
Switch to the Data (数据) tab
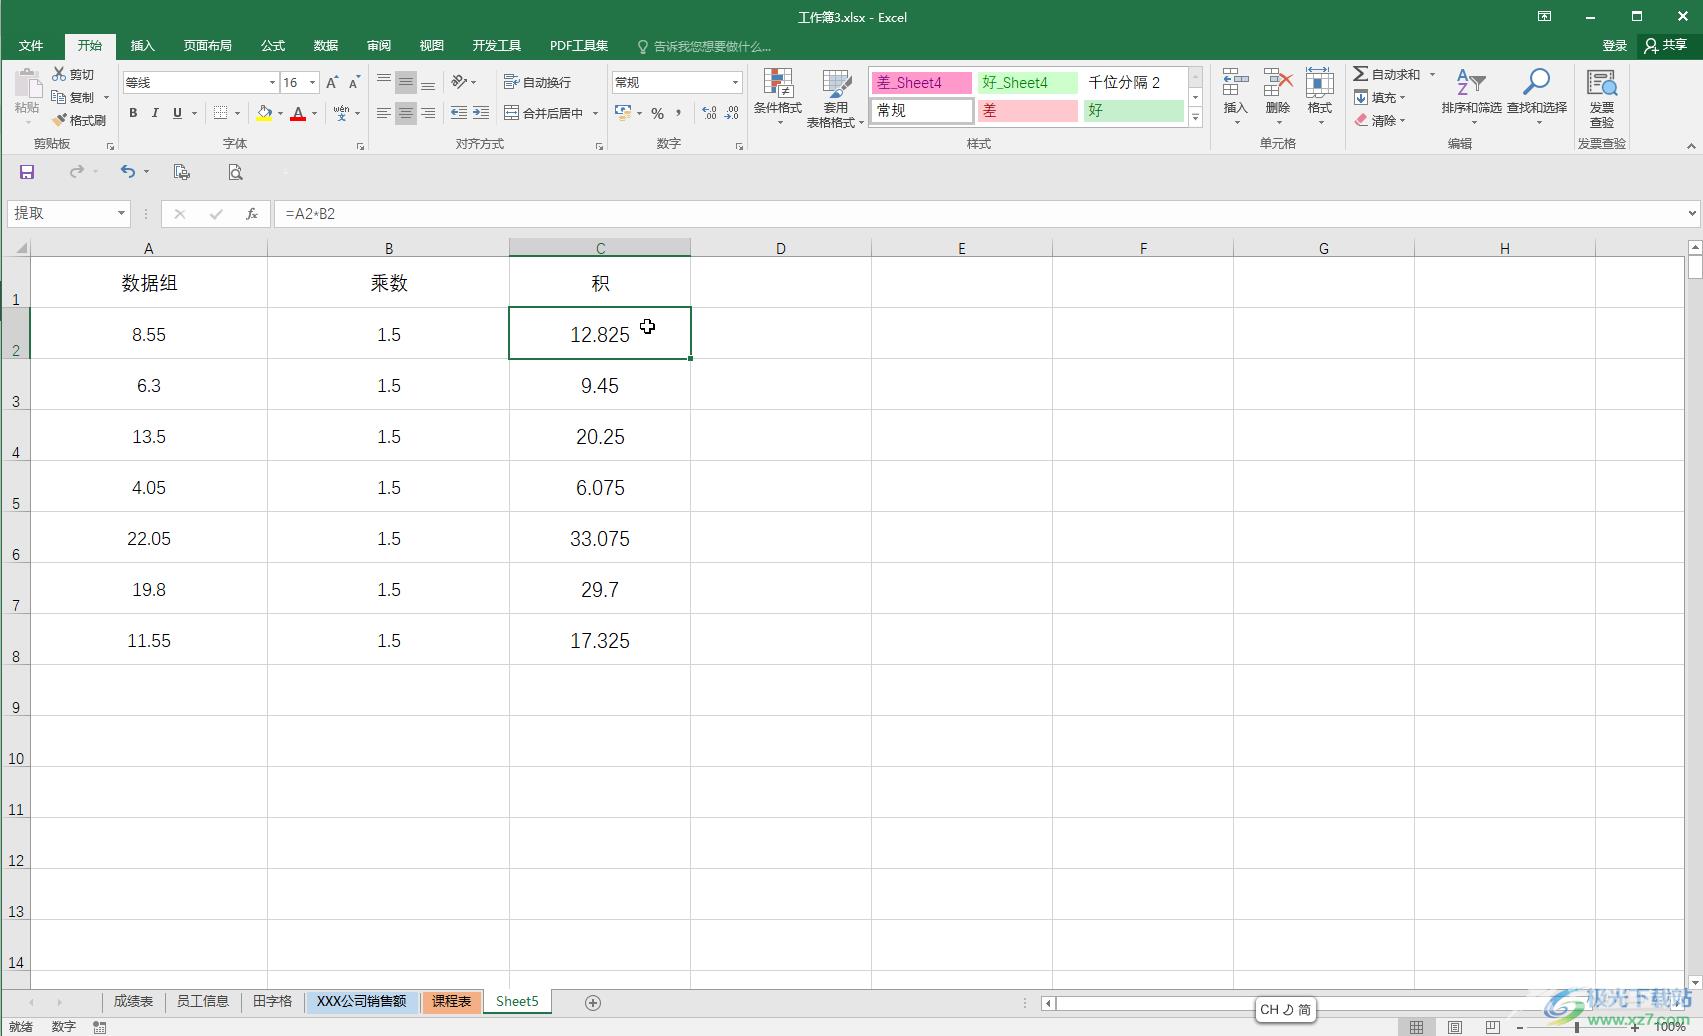[x=326, y=46]
